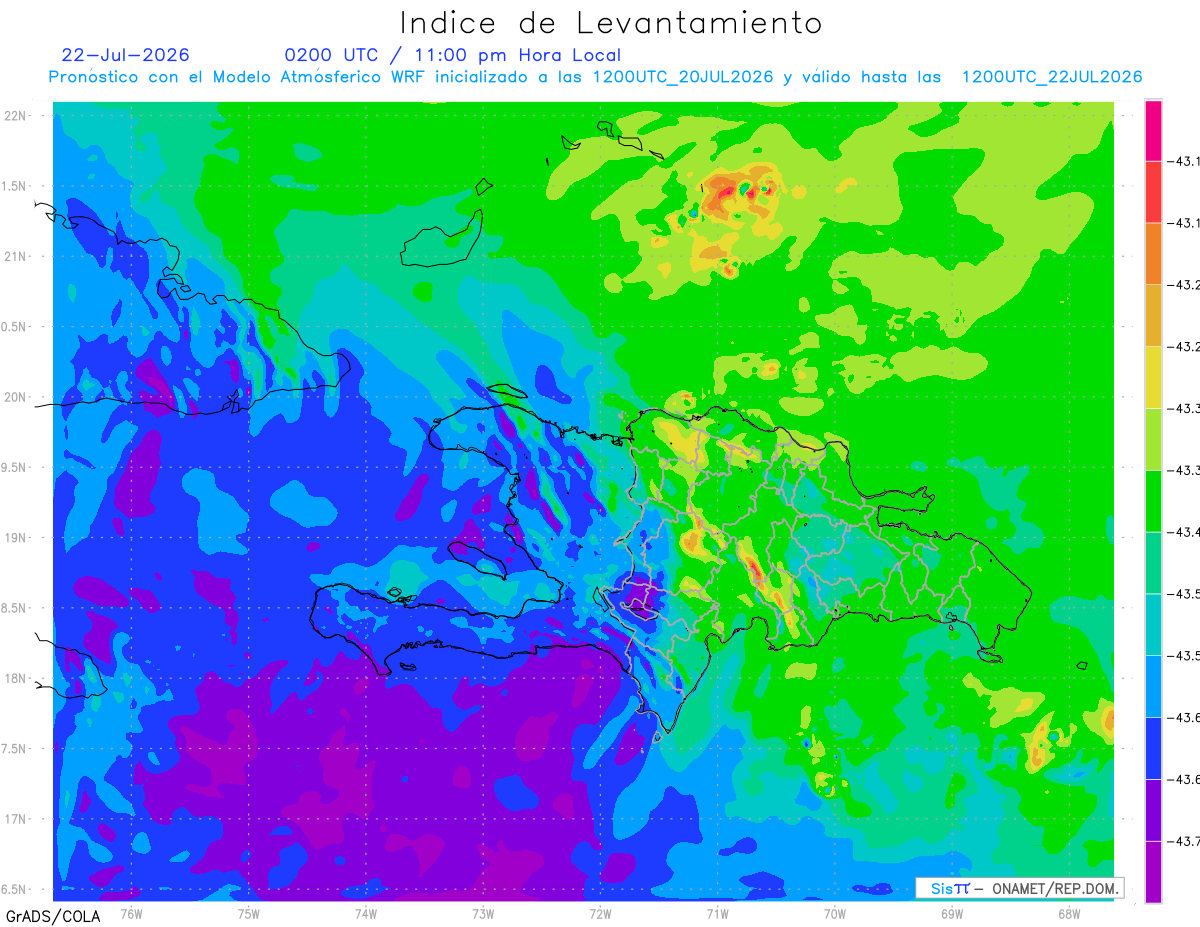Image resolution: width=1200 pixels, height=927 pixels.
Task: Pick the lime yellow-green legend swatch
Action: 1153,439
